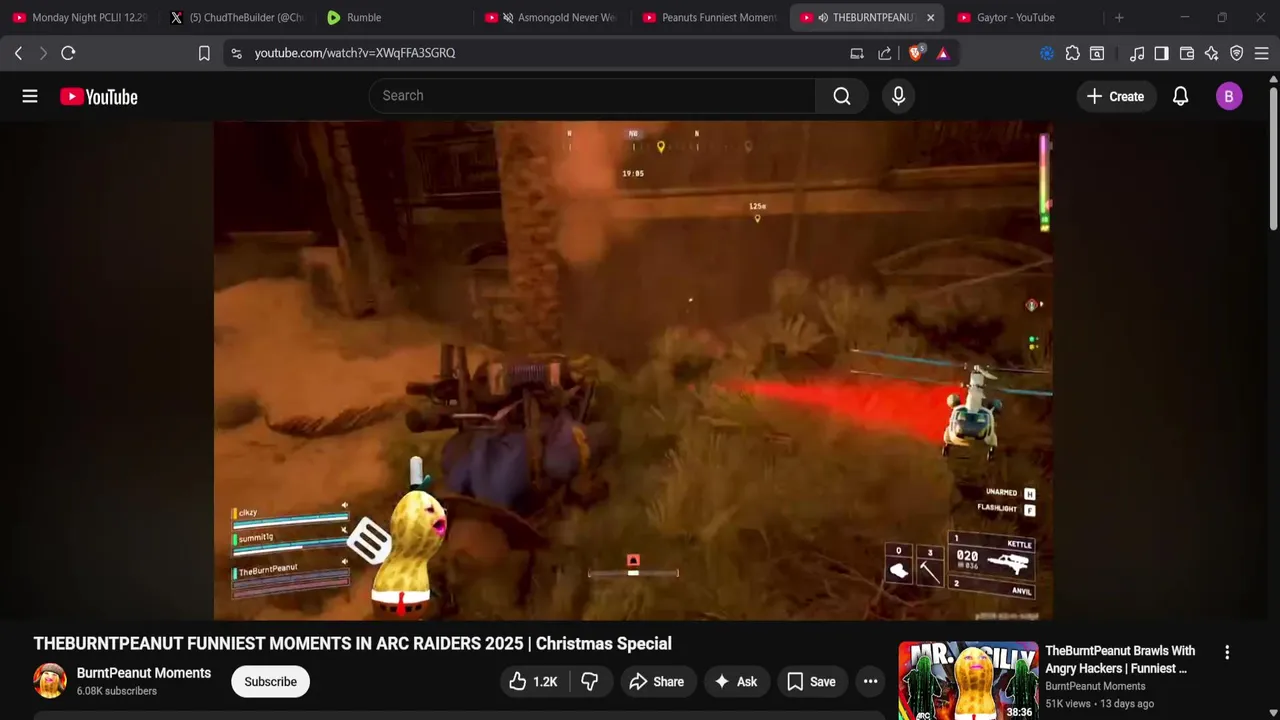Click the magnifier search button

[842, 96]
